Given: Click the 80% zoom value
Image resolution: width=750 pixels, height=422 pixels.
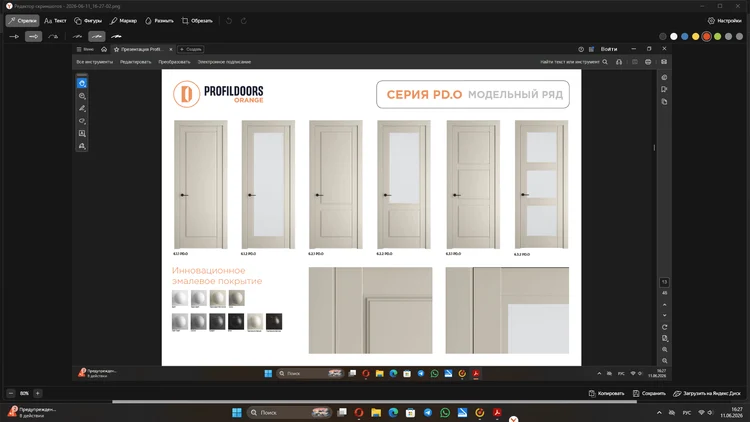Looking at the screenshot, I should point(24,393).
